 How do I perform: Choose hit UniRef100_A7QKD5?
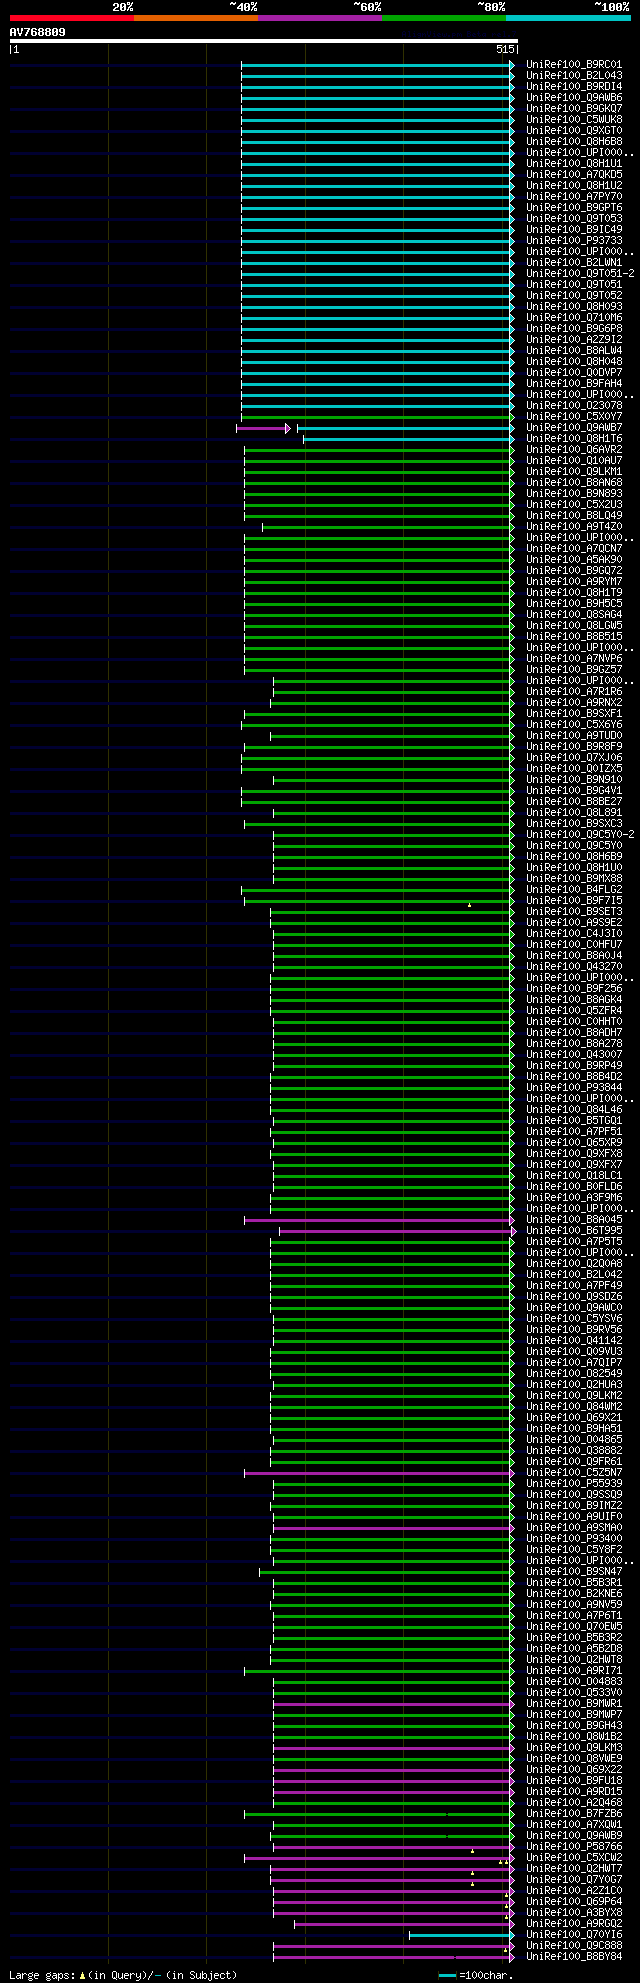coord(574,175)
